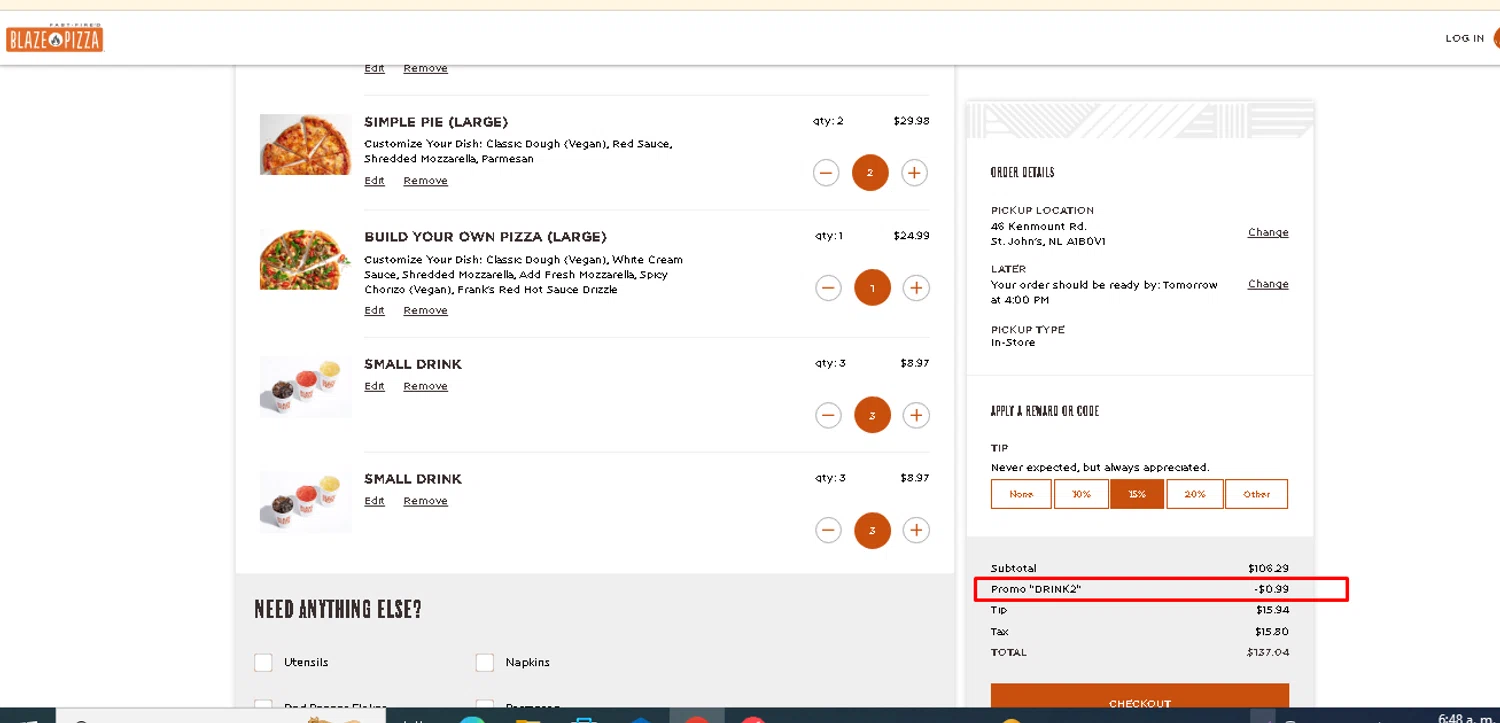The width and height of the screenshot is (1500, 723).
Task: Expand Apply a Reward or Code section
Action: [x=1045, y=411]
